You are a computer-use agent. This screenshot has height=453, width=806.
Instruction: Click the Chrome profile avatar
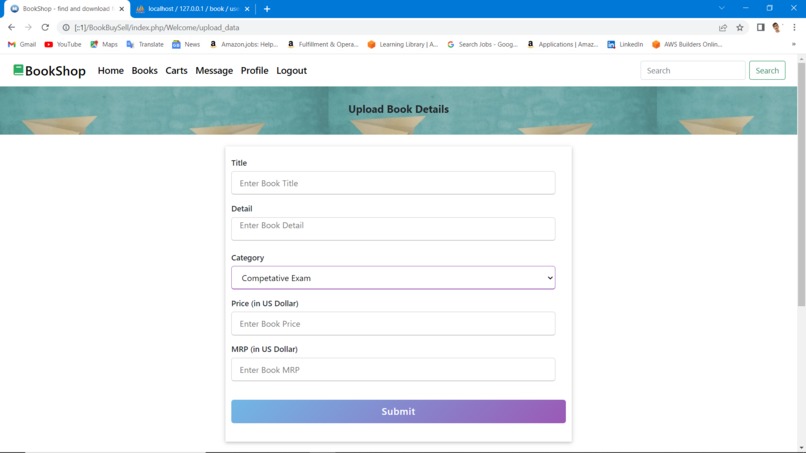click(x=776, y=27)
